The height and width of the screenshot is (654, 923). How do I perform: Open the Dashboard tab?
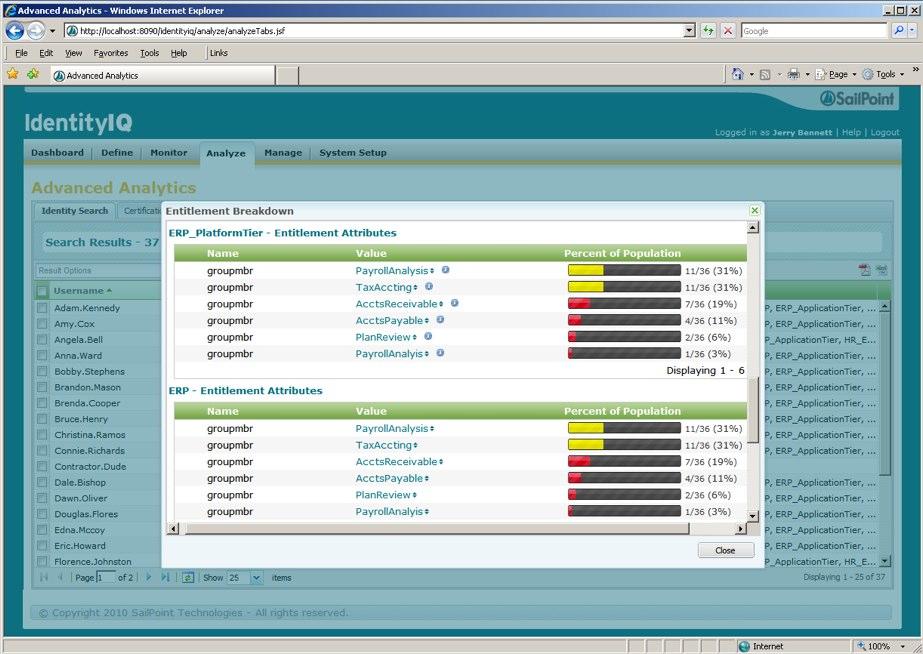click(57, 152)
